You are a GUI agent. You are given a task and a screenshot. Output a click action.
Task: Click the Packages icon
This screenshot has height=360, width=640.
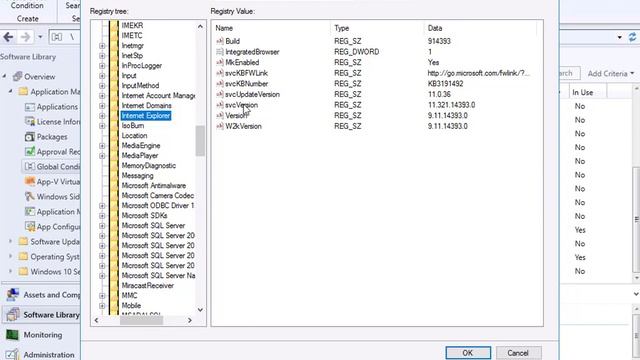pos(29,137)
